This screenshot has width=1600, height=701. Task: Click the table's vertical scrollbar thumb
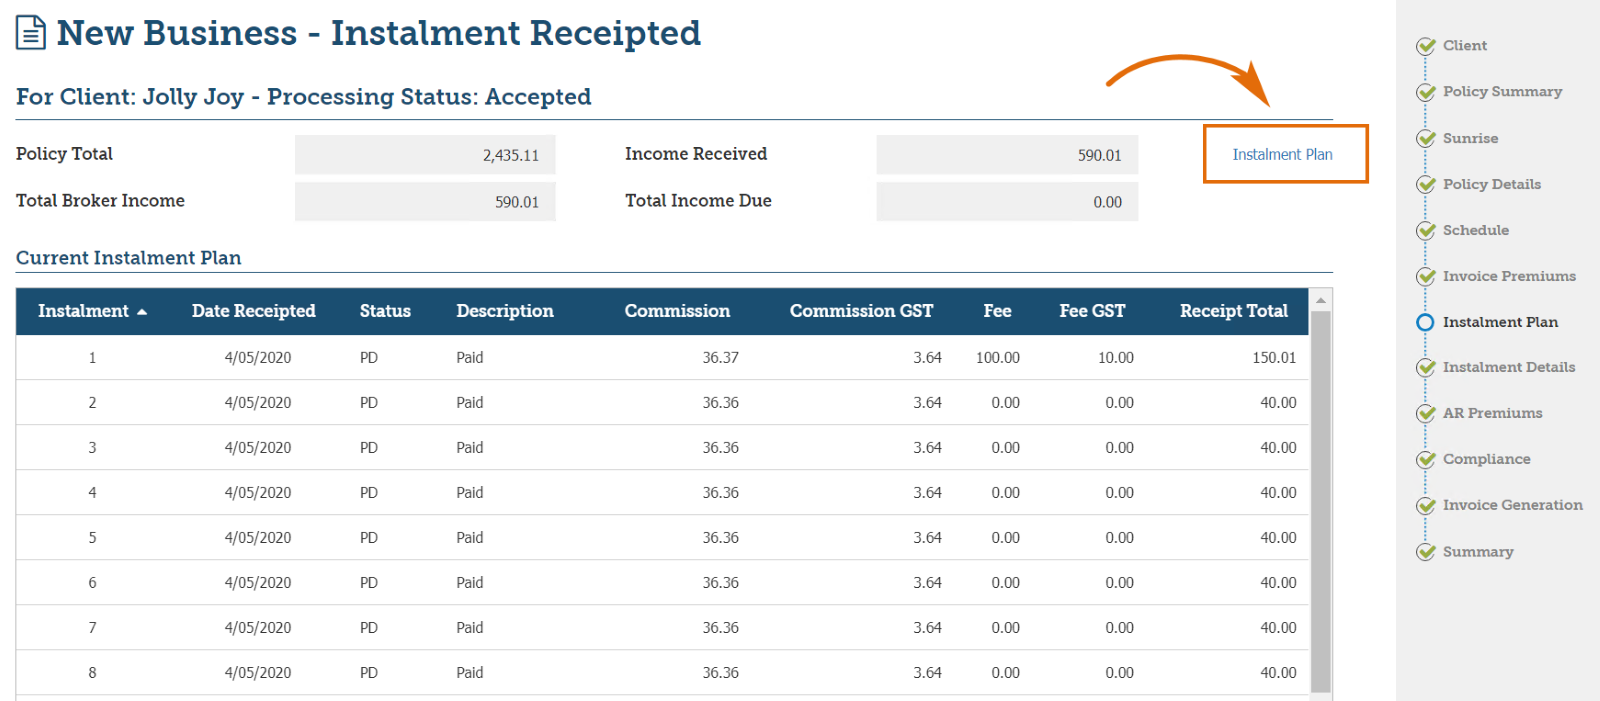point(1320,500)
